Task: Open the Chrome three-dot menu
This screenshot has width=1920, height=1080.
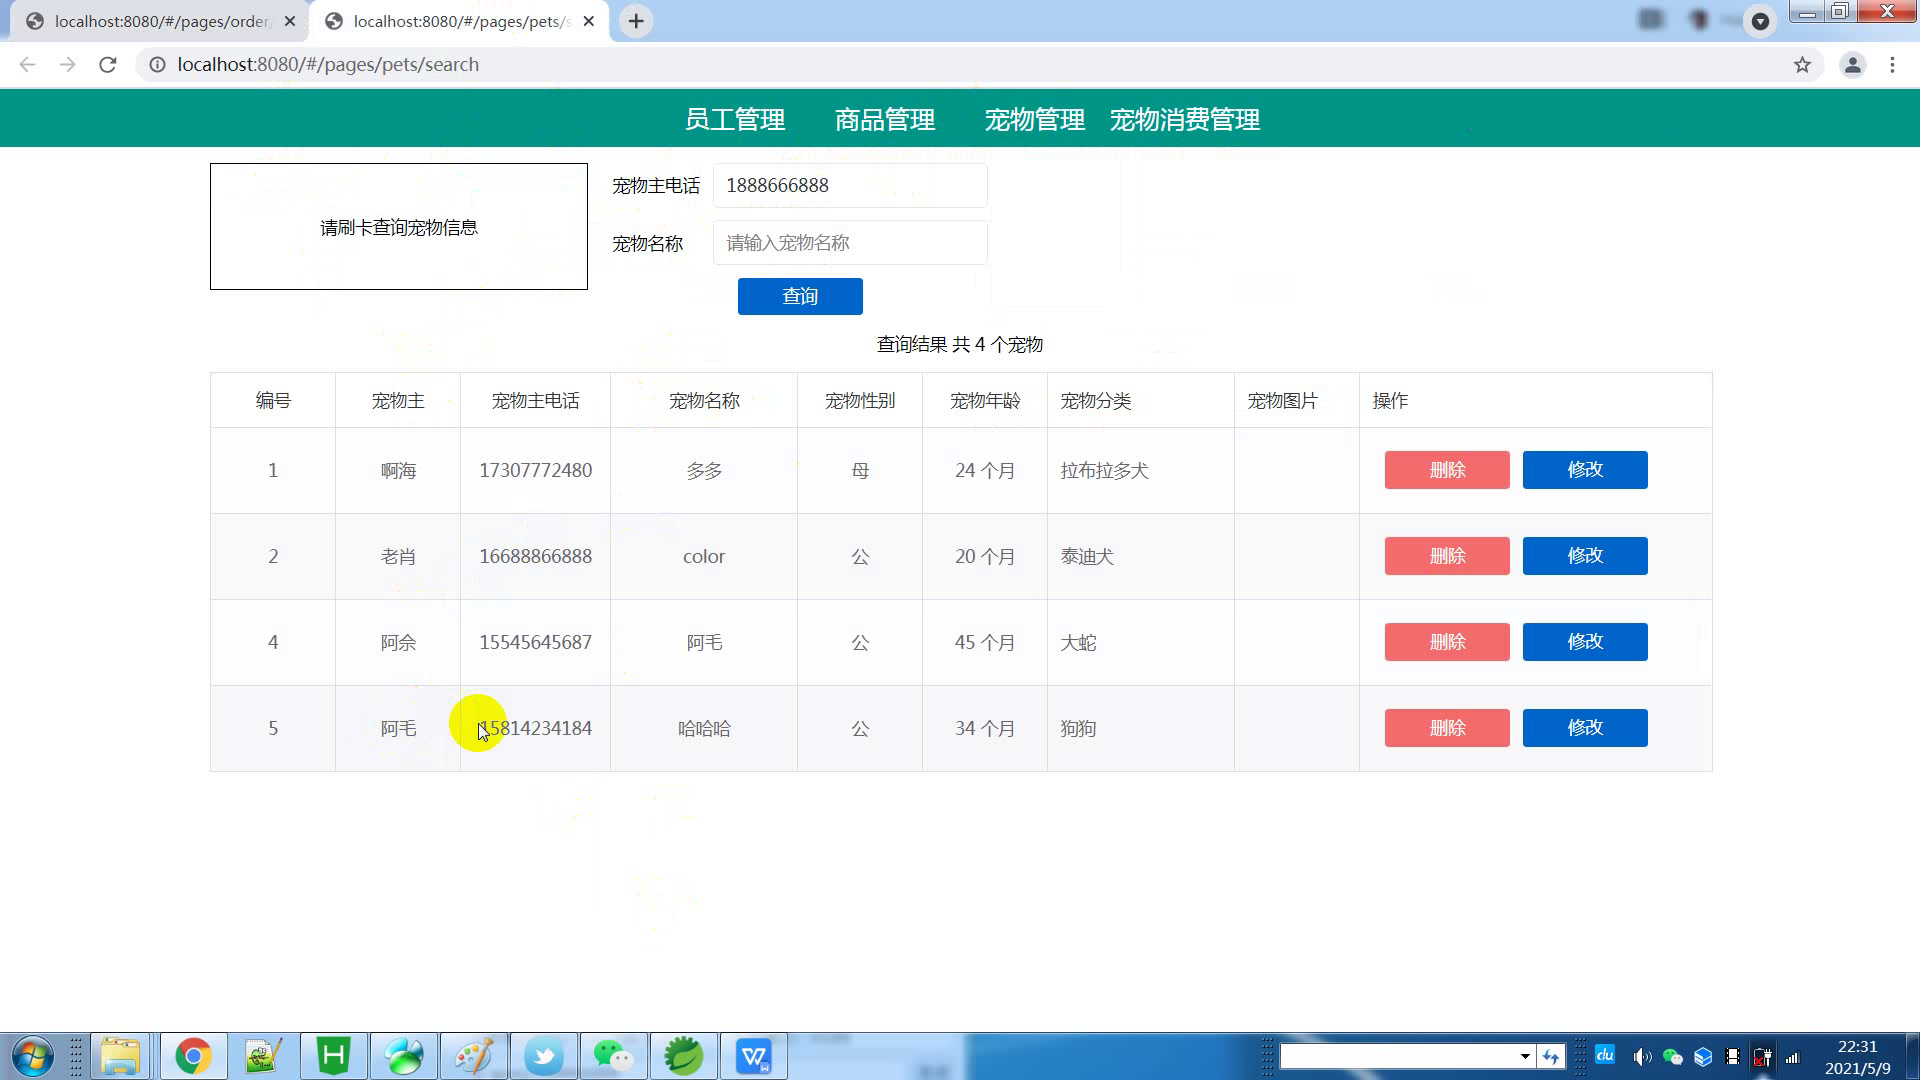Action: coord(1892,65)
